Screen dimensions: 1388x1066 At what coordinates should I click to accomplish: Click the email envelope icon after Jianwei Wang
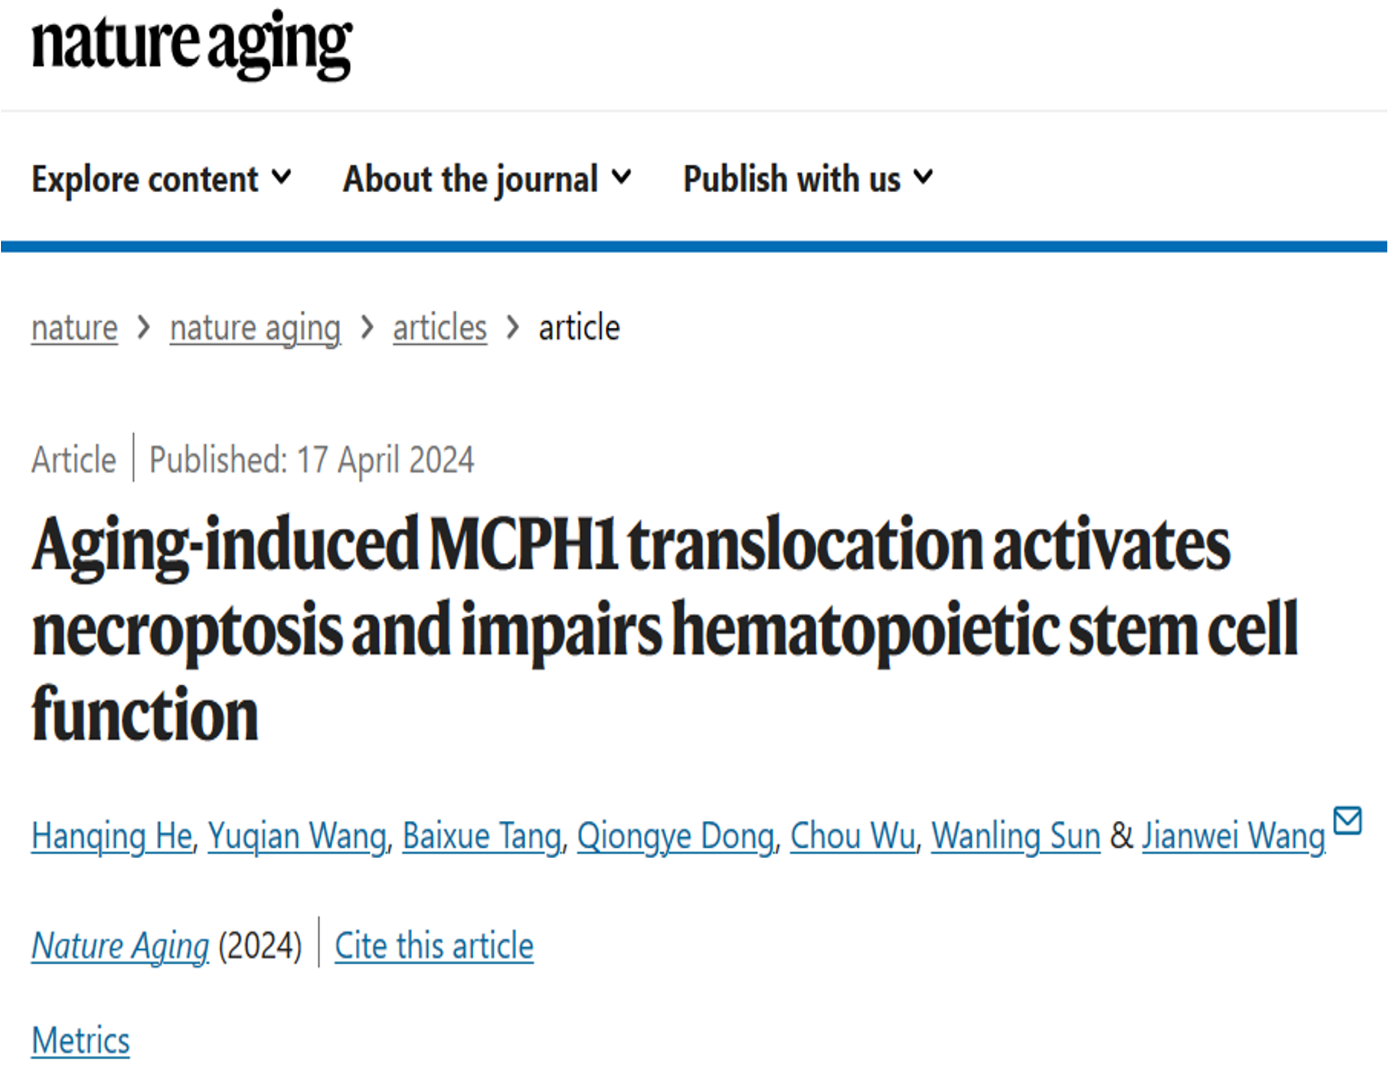tap(1348, 821)
